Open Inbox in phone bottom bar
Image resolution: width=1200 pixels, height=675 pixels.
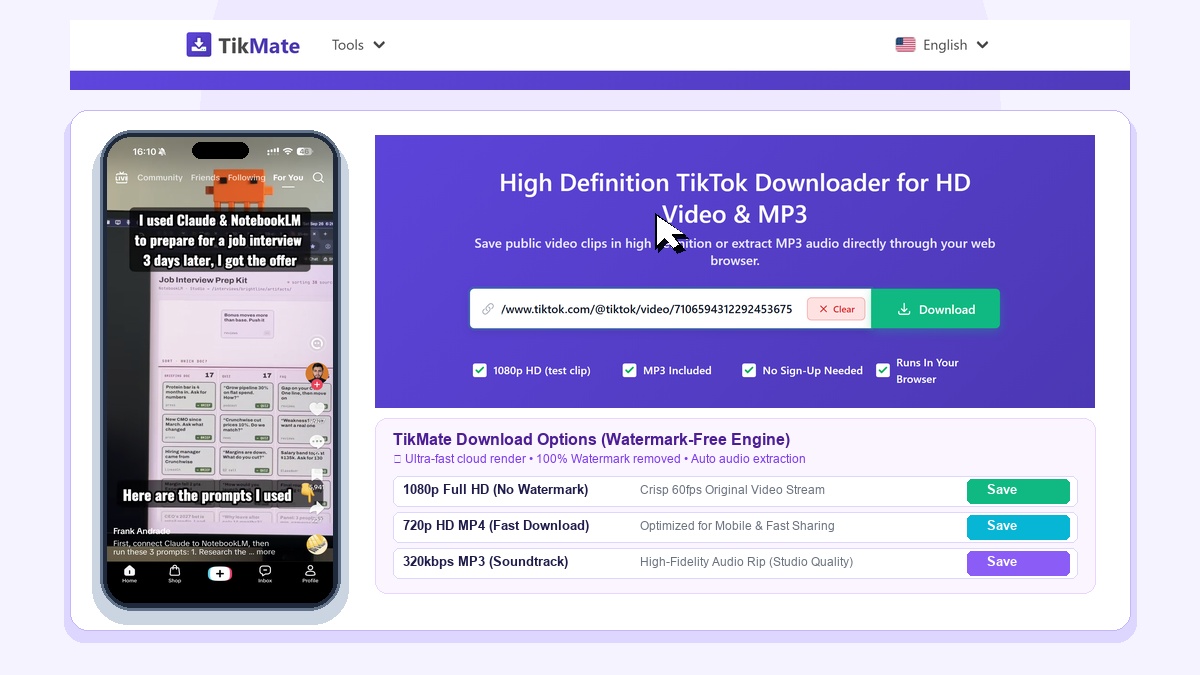click(265, 574)
